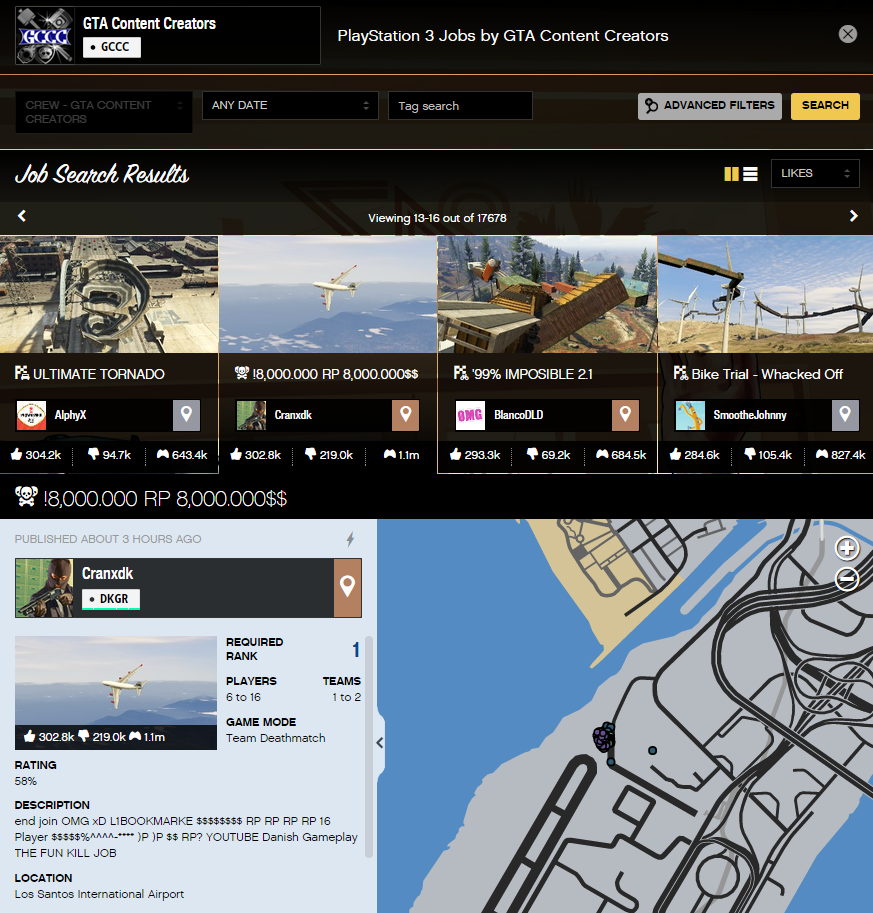Open the LIKES sort dropdown
Image resolution: width=873 pixels, height=913 pixels.
[814, 173]
